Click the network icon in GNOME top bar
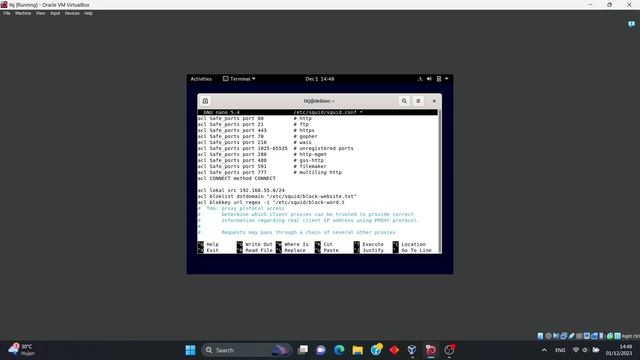 tap(420, 79)
